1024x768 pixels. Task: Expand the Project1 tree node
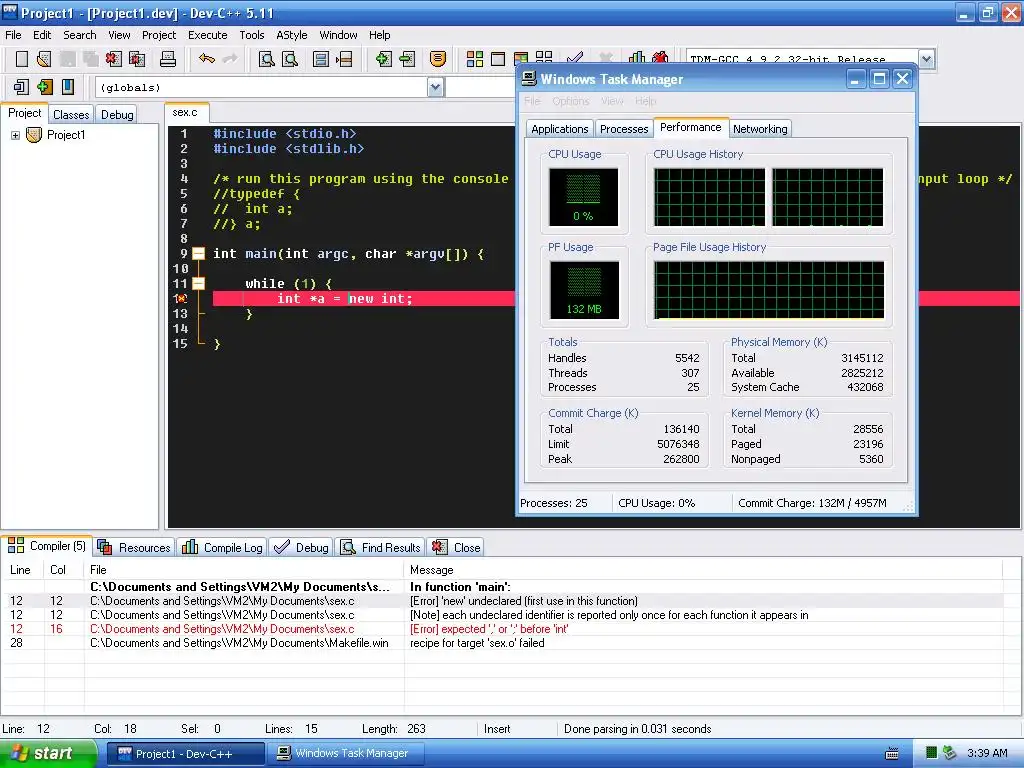[15, 135]
